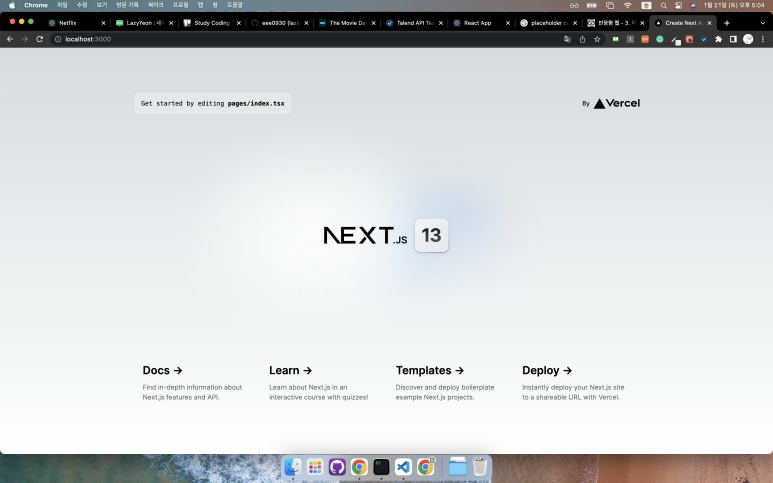Switch to the Talend API Tester tab
Screen dimensions: 773x483
point(414,23)
